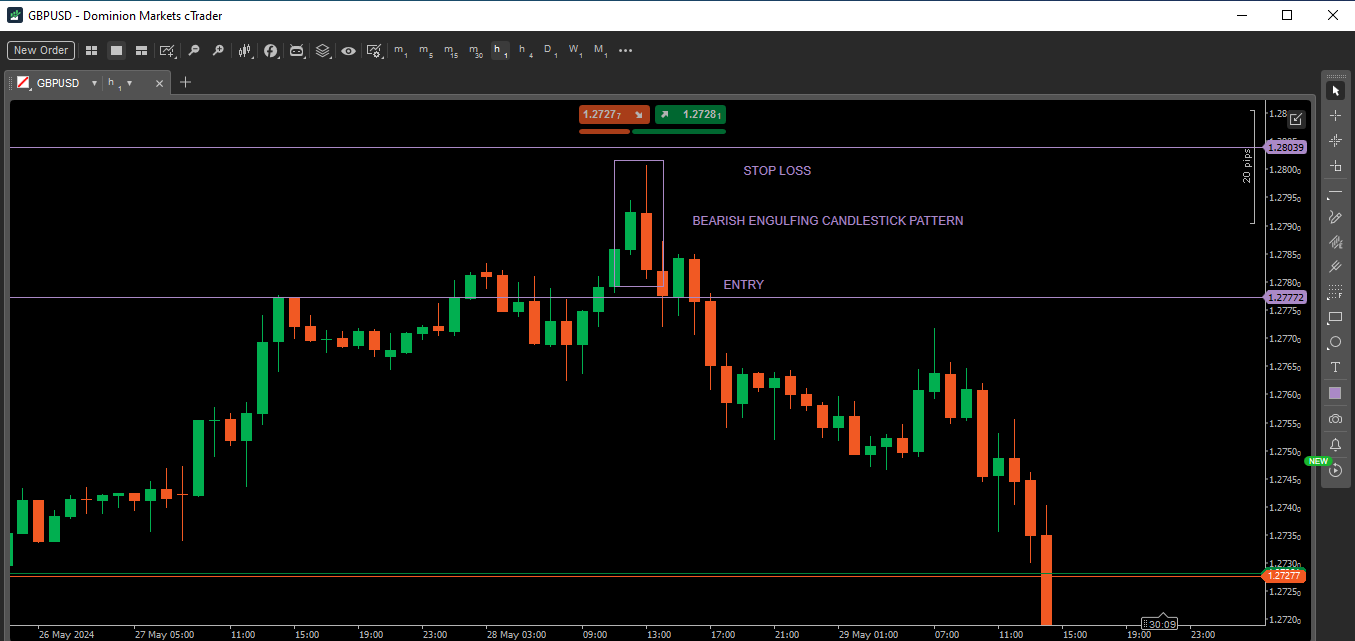Click the buy button at 1.2728
The image size is (1355, 641).
coord(689,114)
